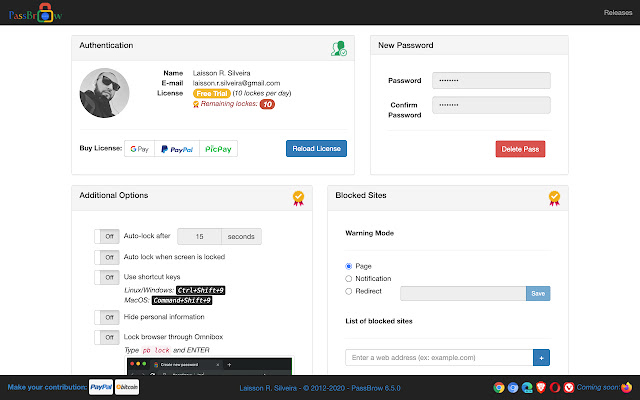Add blocked site with the plus button

point(542,357)
